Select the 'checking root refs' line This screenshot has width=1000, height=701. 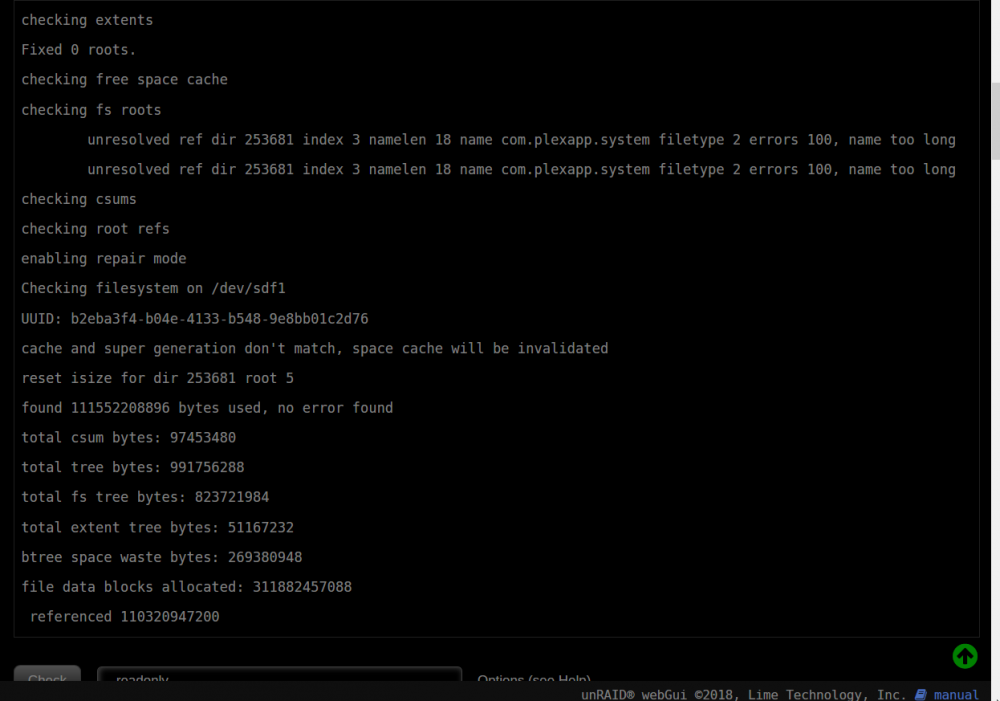coord(96,229)
